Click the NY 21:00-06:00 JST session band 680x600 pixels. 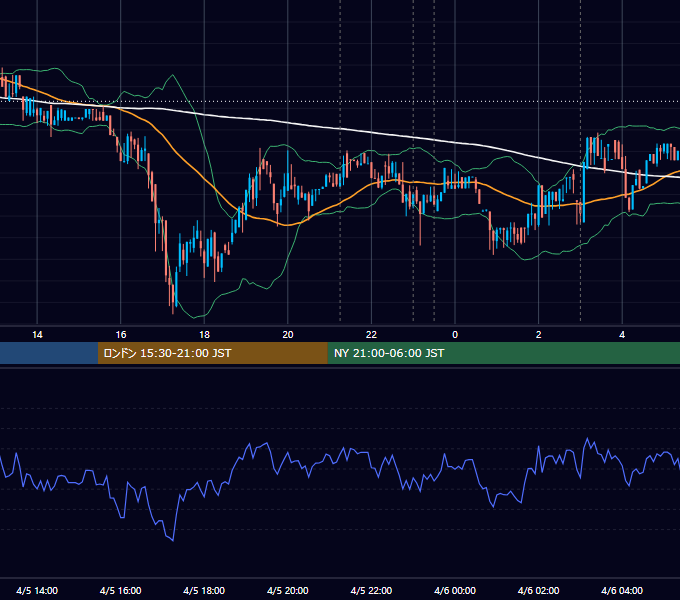pos(503,353)
